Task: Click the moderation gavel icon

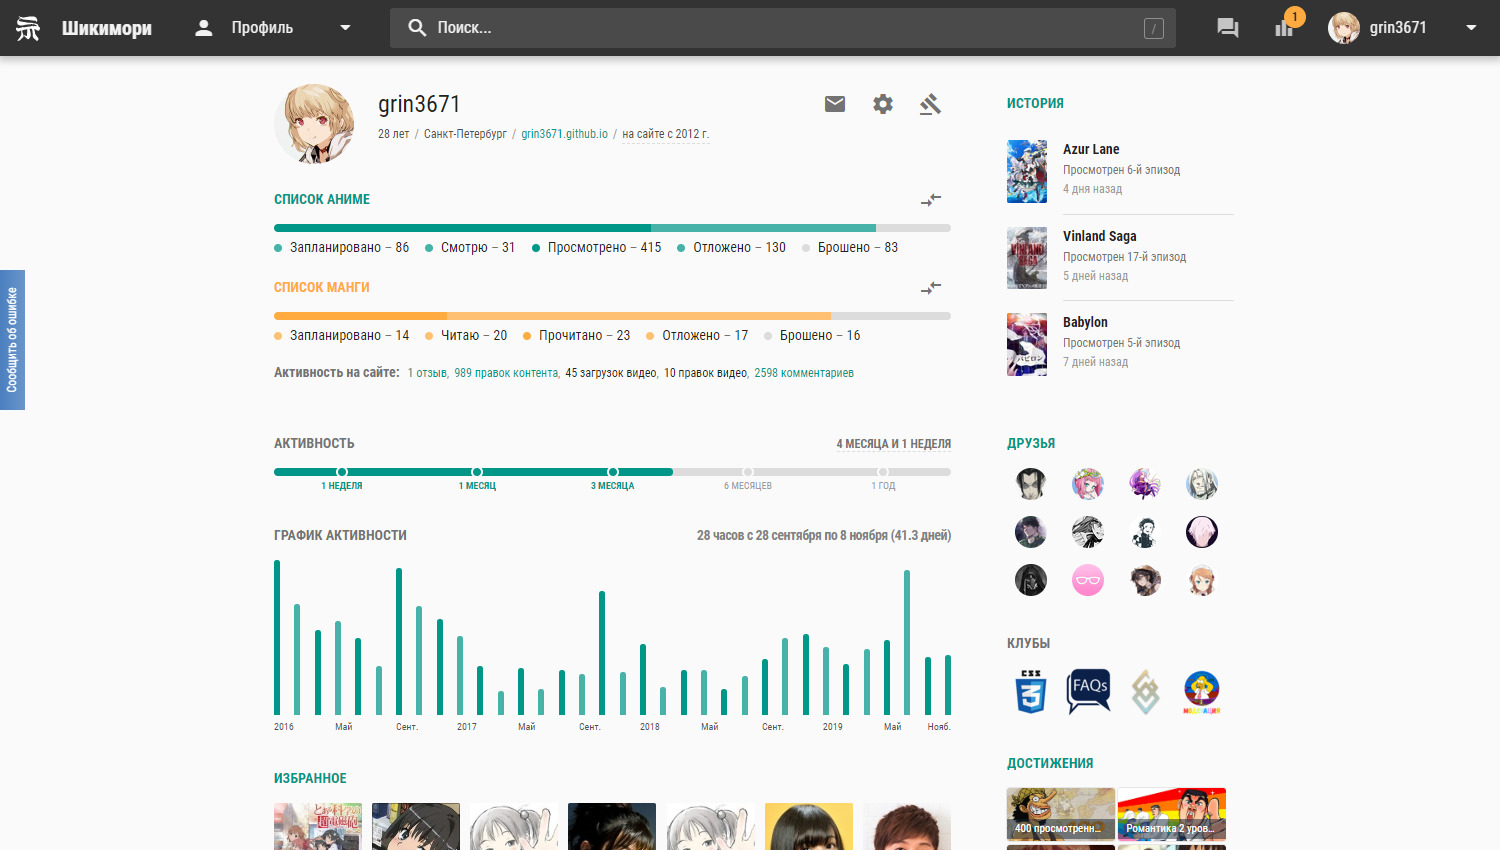Action: (x=930, y=104)
